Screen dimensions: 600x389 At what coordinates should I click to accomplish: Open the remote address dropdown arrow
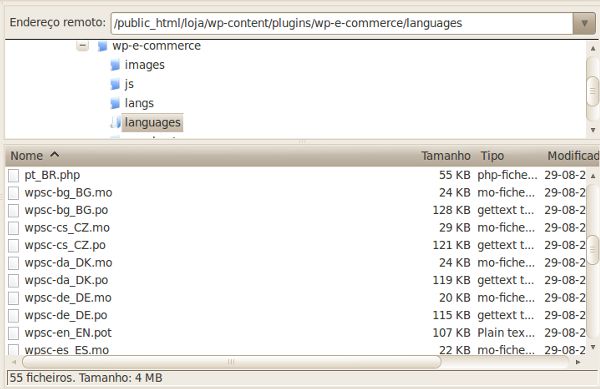pos(584,23)
